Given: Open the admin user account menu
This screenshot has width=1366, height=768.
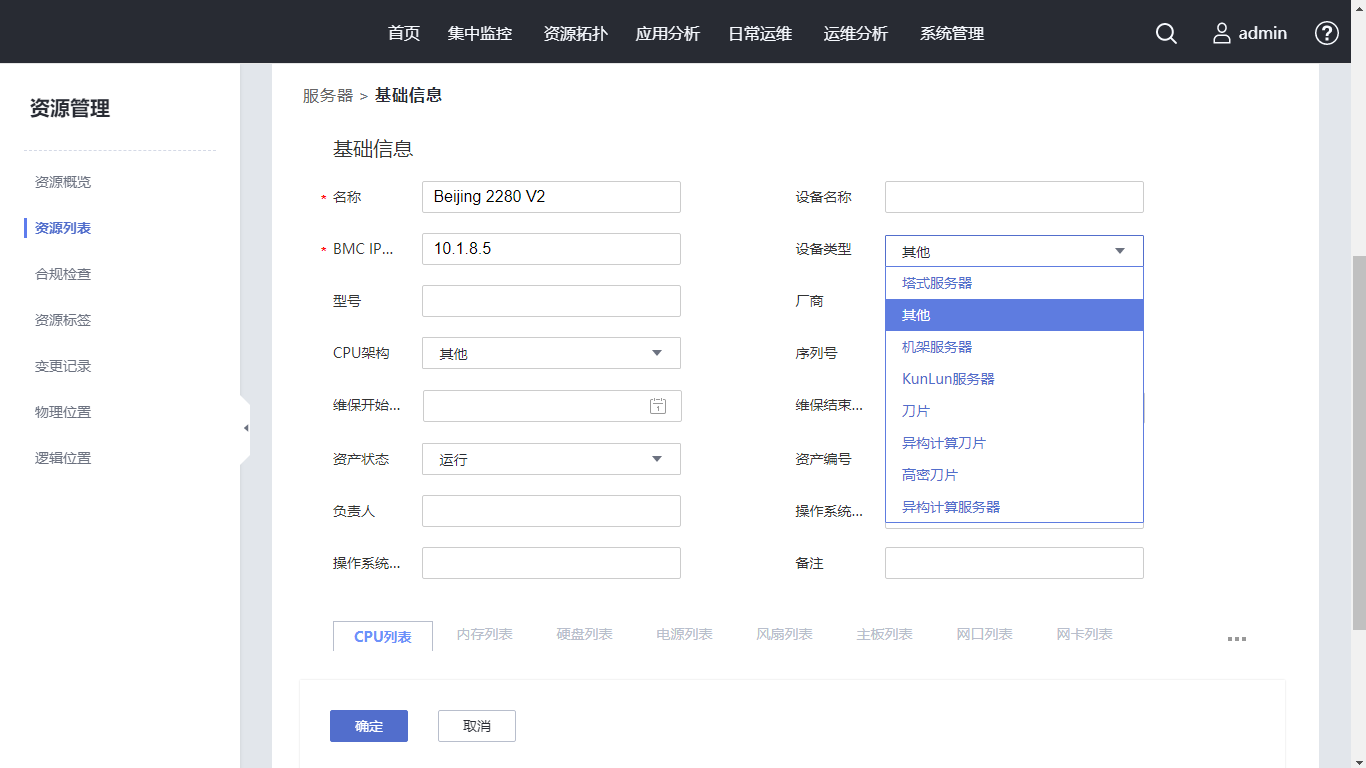Looking at the screenshot, I should [1250, 33].
